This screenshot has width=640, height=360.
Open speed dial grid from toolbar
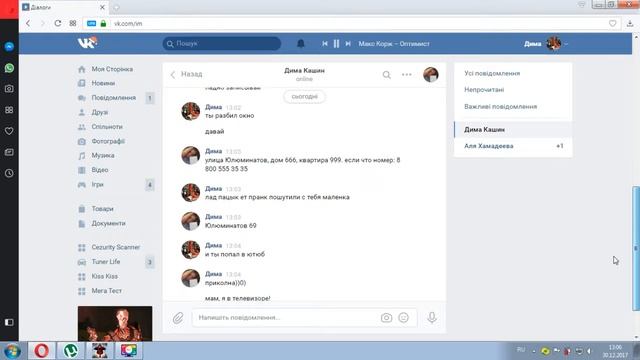click(73, 23)
